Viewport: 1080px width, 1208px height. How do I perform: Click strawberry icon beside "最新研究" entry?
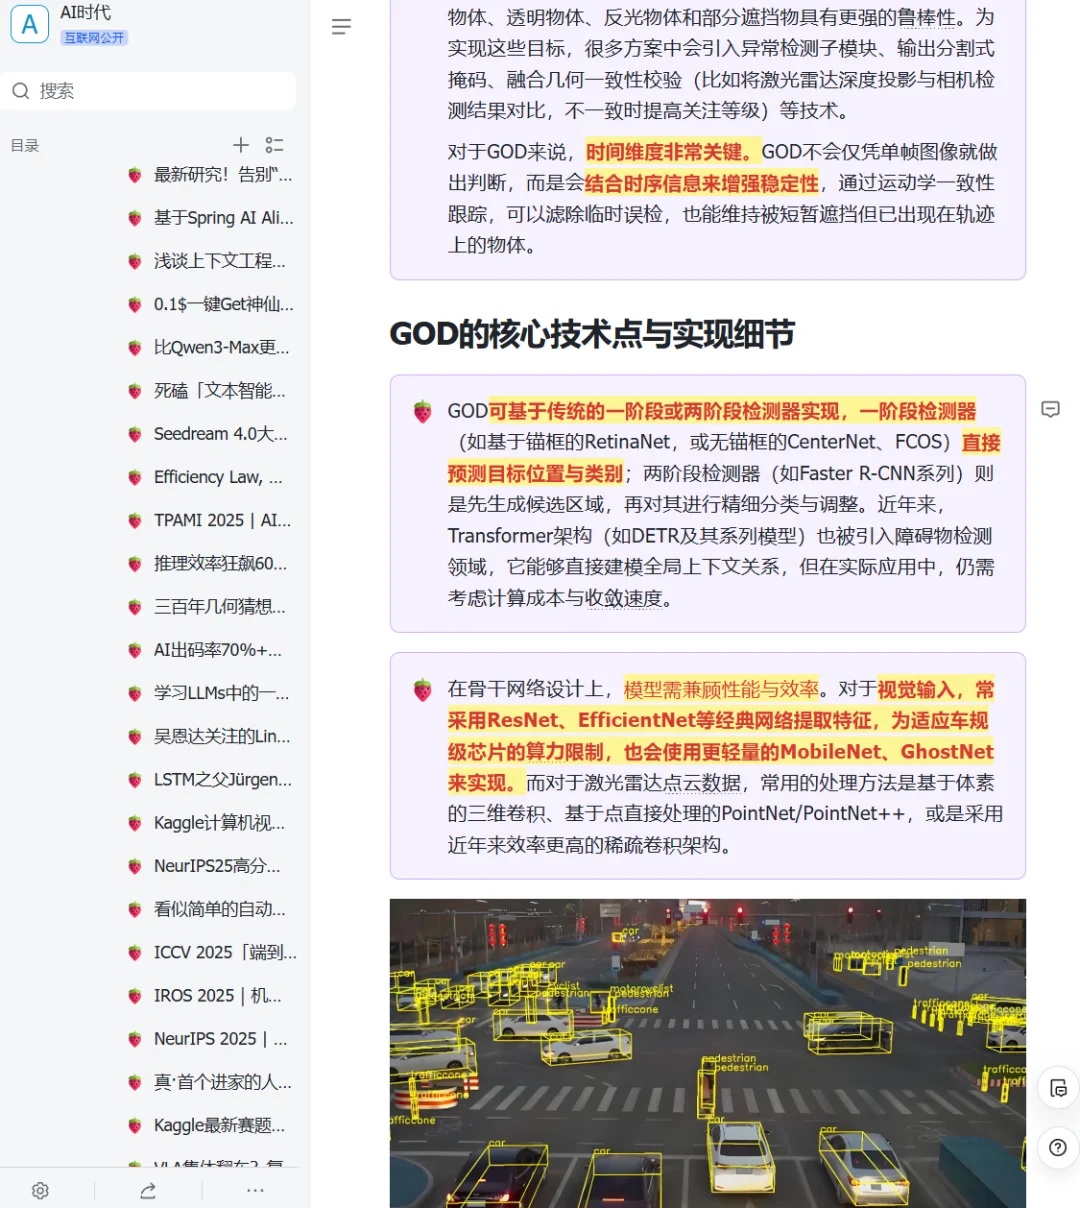pos(134,174)
